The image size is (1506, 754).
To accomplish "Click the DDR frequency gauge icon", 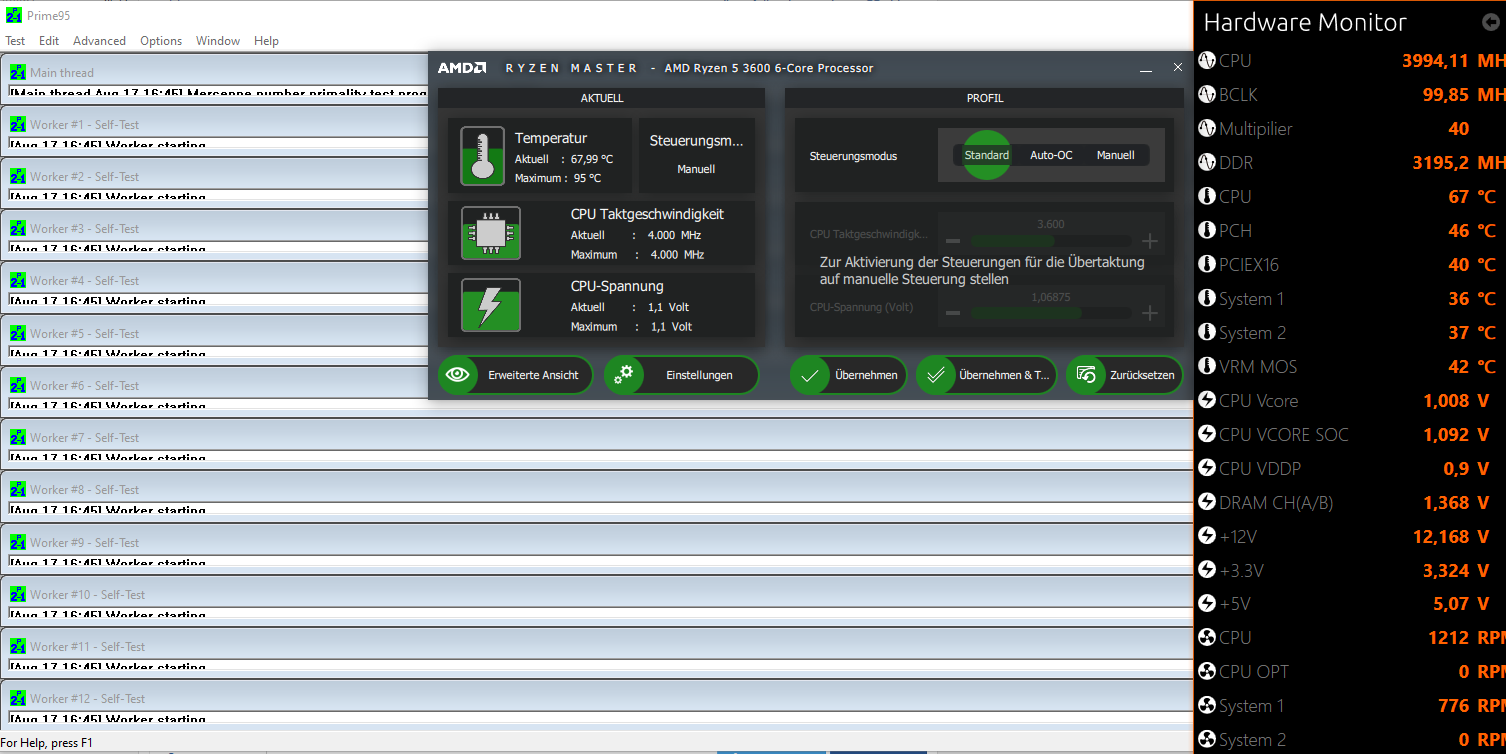I will (x=1207, y=163).
